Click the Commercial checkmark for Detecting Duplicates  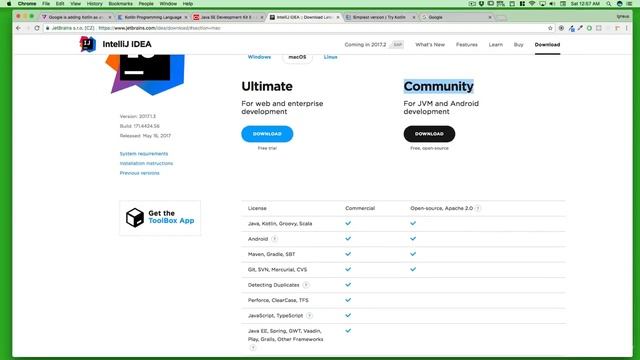[348, 284]
